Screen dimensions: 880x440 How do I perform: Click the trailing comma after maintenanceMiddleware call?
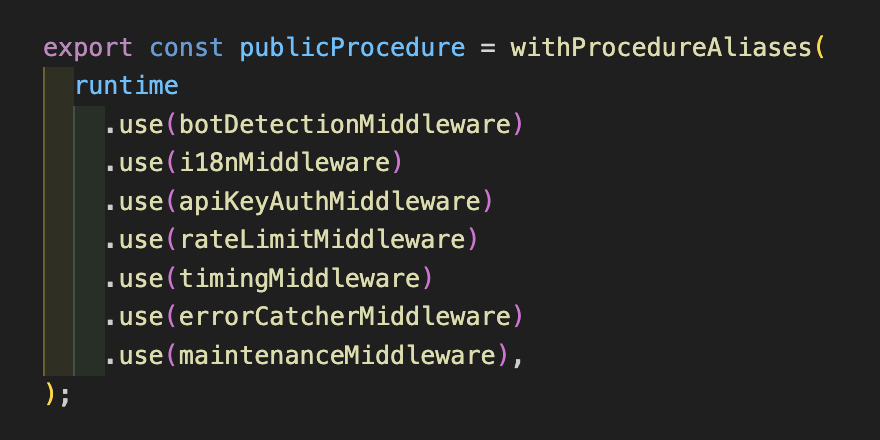518,355
